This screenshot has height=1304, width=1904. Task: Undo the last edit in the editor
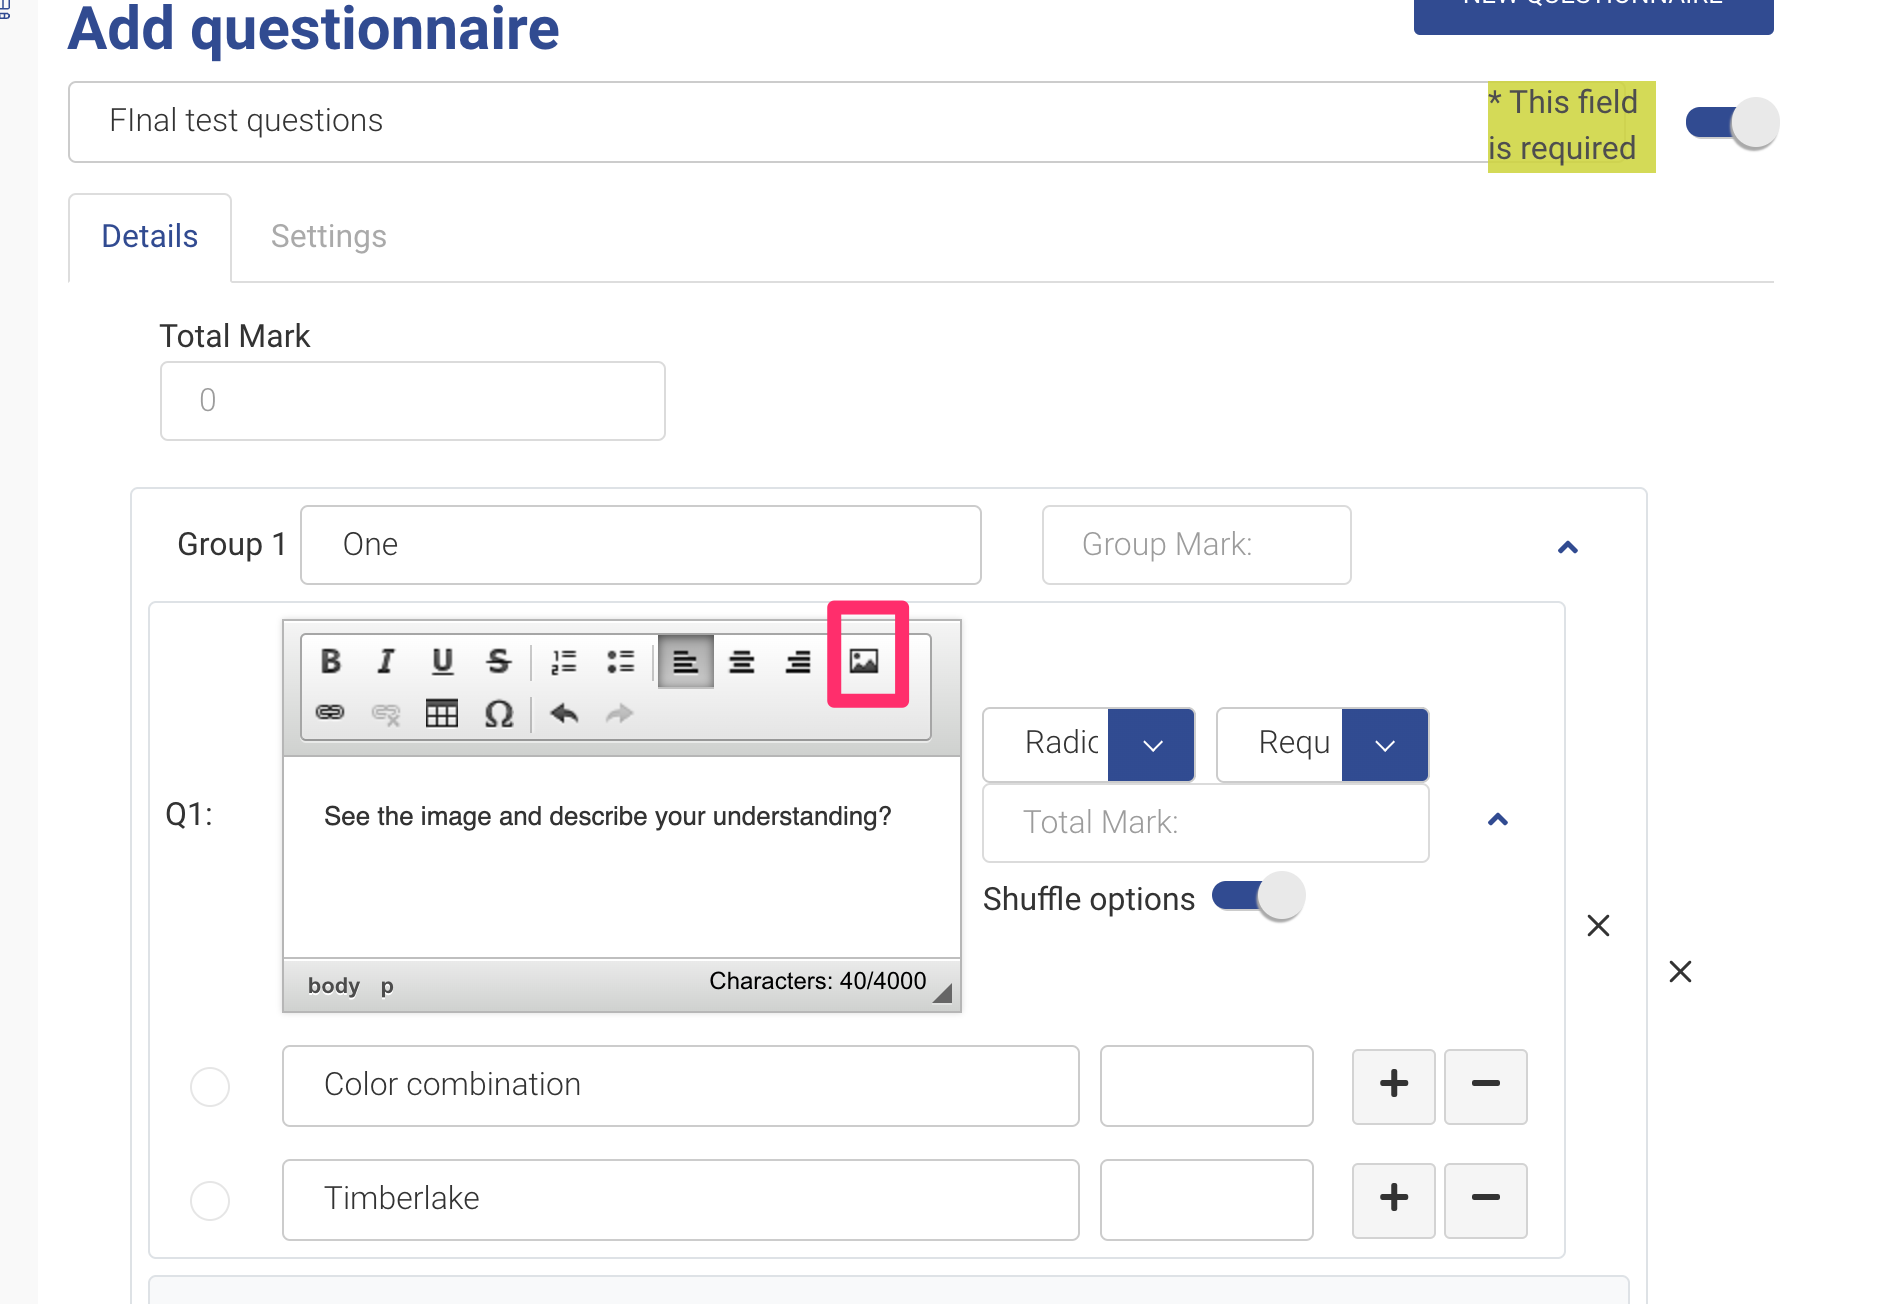(564, 713)
